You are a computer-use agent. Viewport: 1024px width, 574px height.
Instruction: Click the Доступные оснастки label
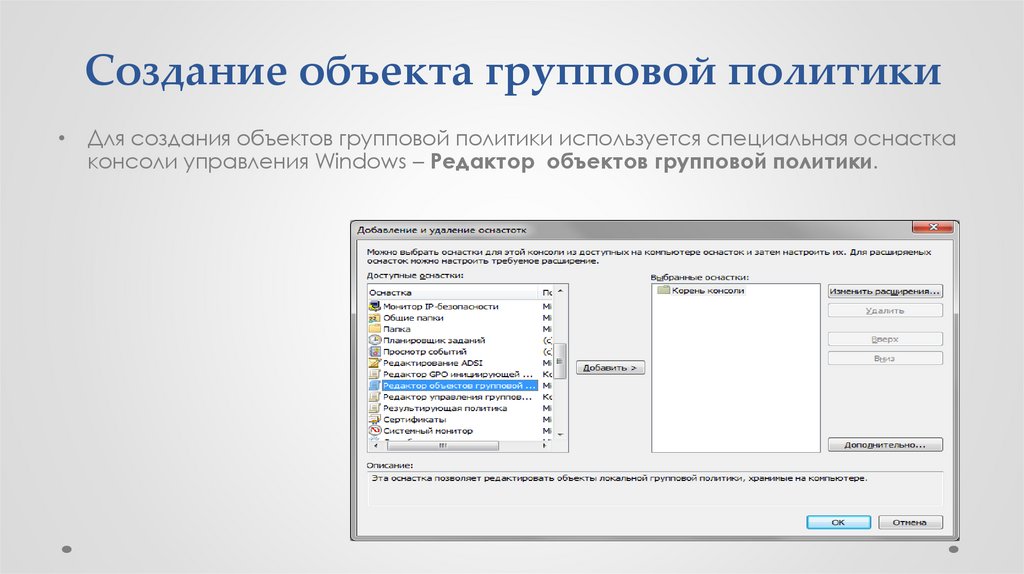415,276
